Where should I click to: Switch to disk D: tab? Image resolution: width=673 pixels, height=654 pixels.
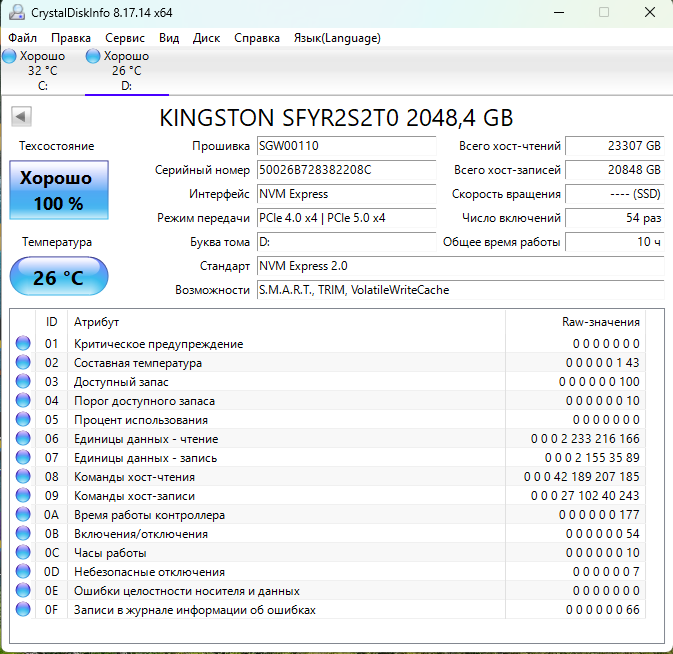coord(126,71)
